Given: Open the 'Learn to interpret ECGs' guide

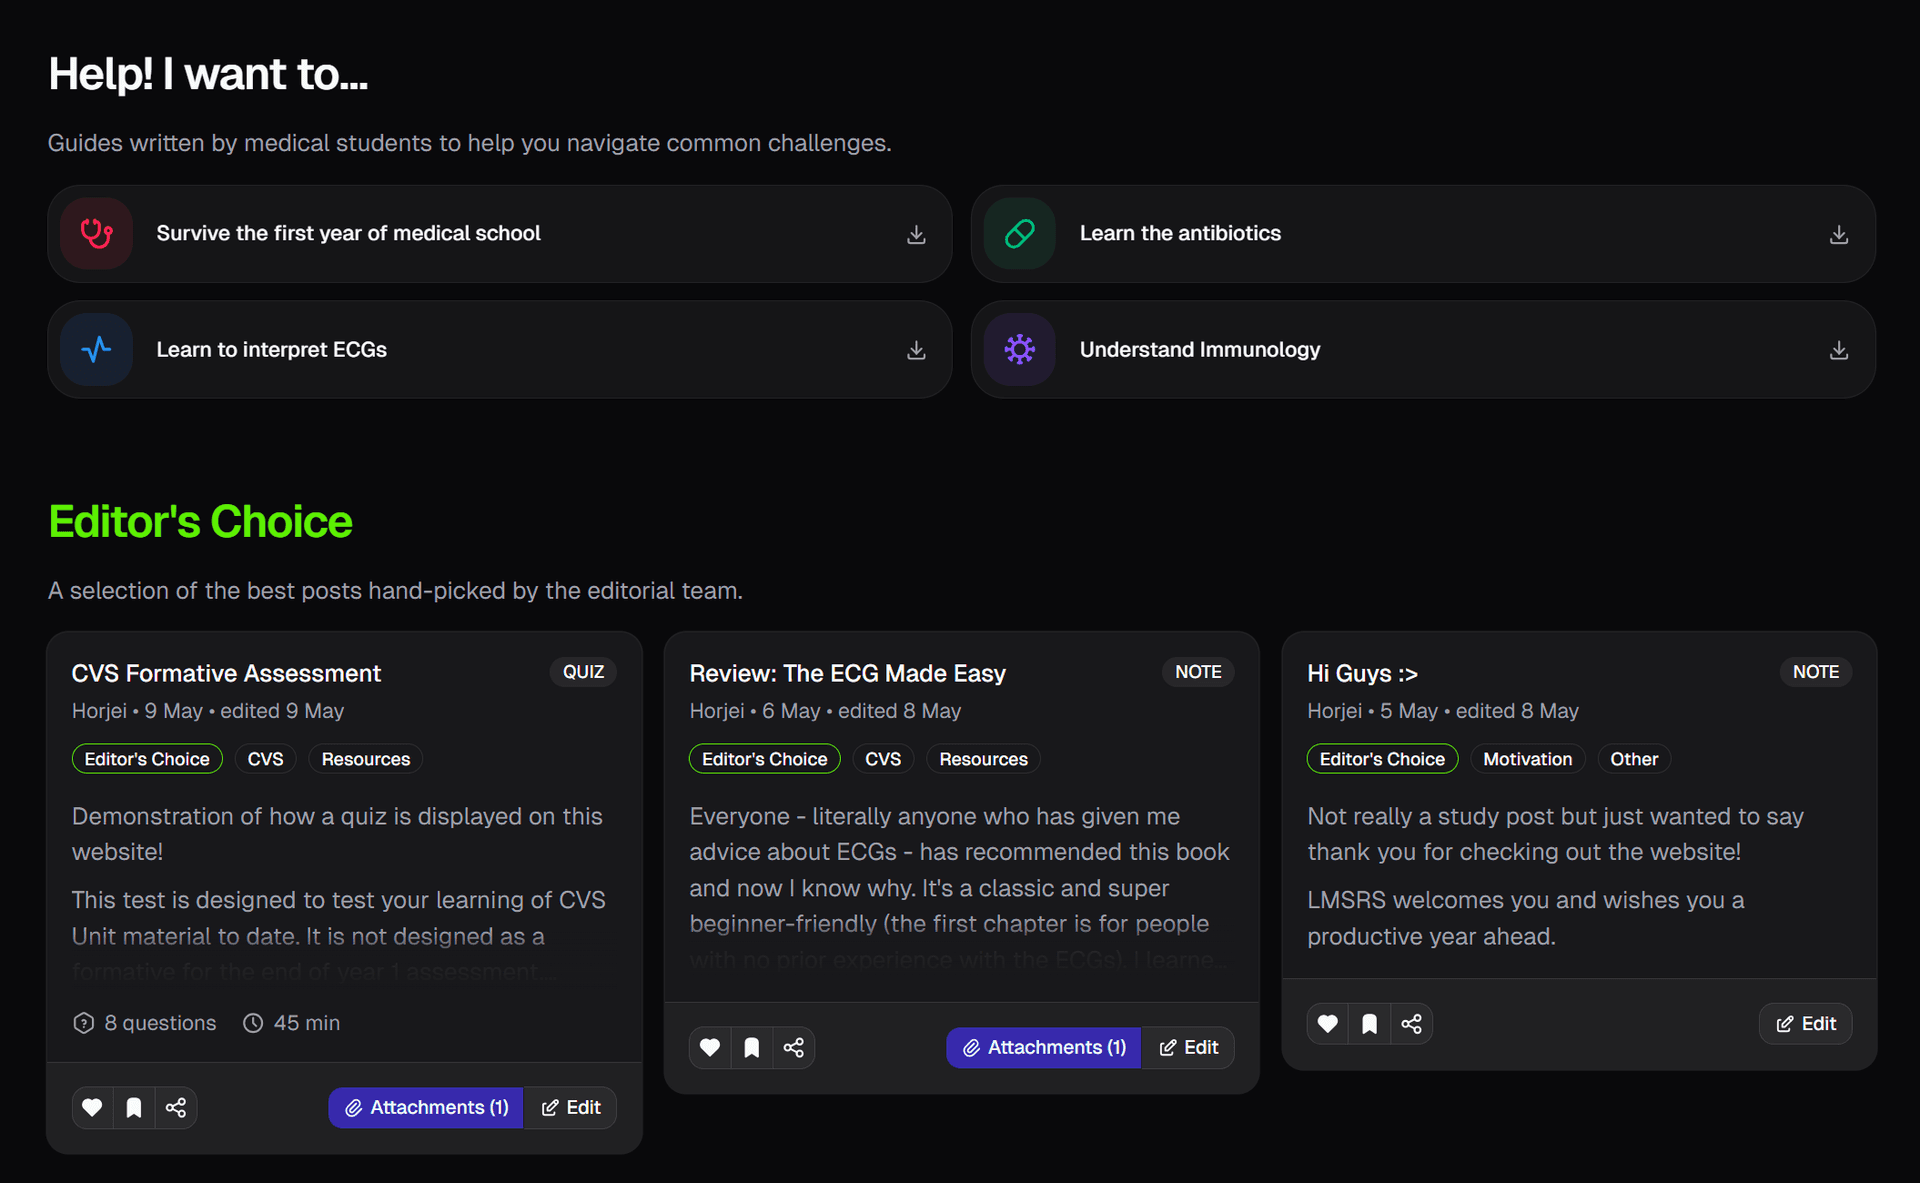Looking at the screenshot, I should (499, 349).
